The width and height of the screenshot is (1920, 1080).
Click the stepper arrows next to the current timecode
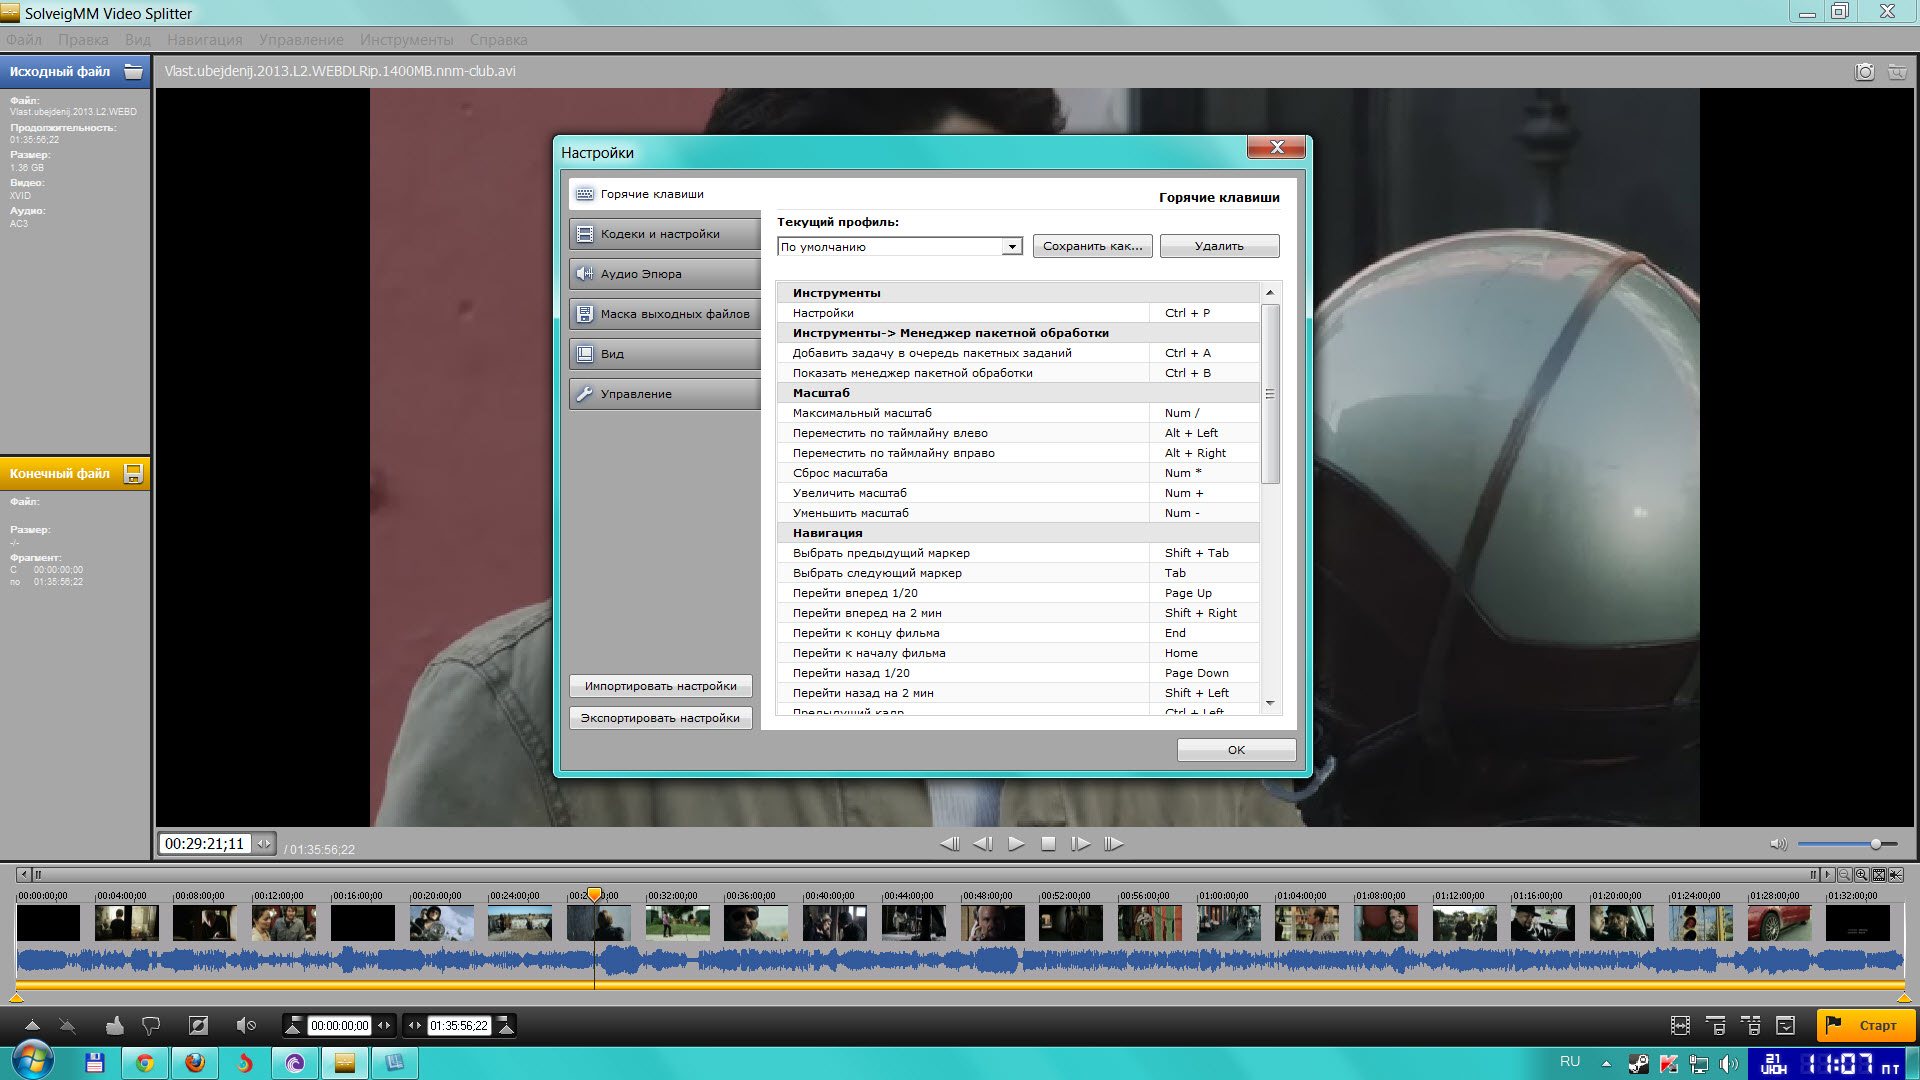[x=264, y=844]
